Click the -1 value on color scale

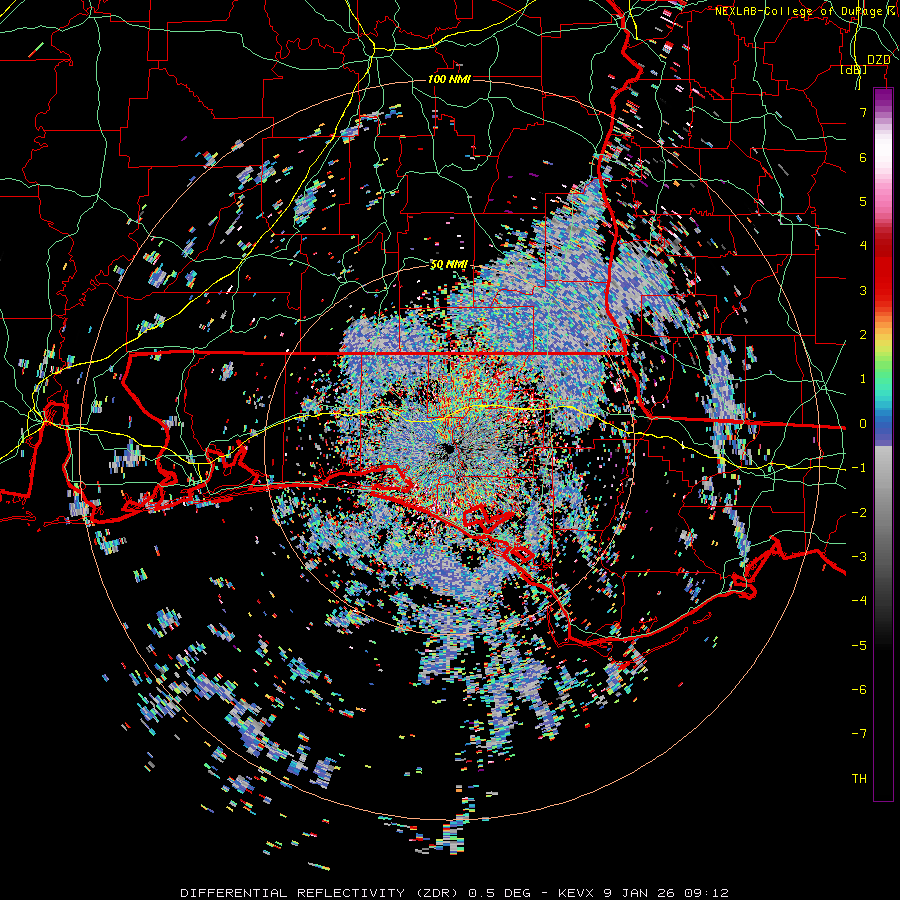[859, 468]
